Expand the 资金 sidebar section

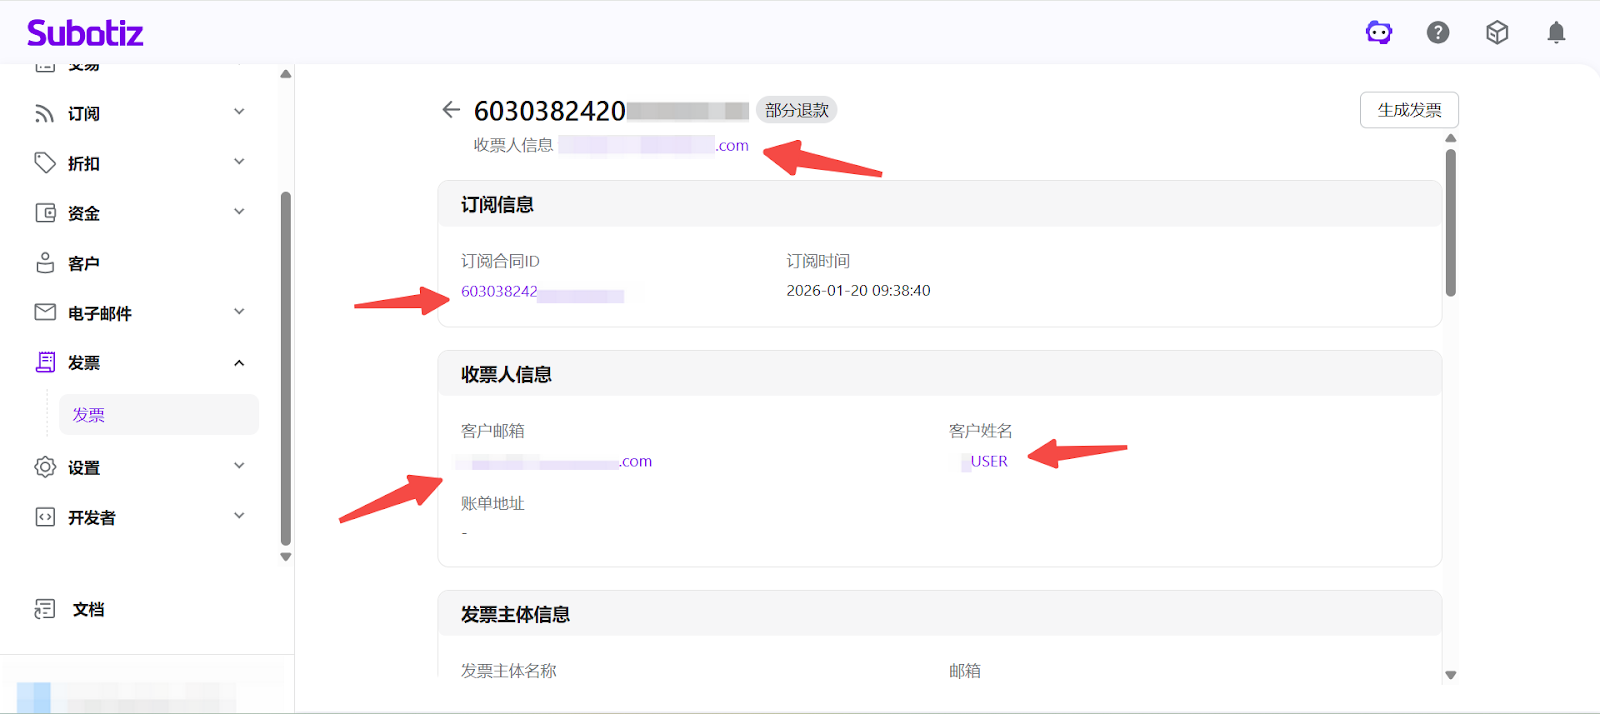click(239, 212)
